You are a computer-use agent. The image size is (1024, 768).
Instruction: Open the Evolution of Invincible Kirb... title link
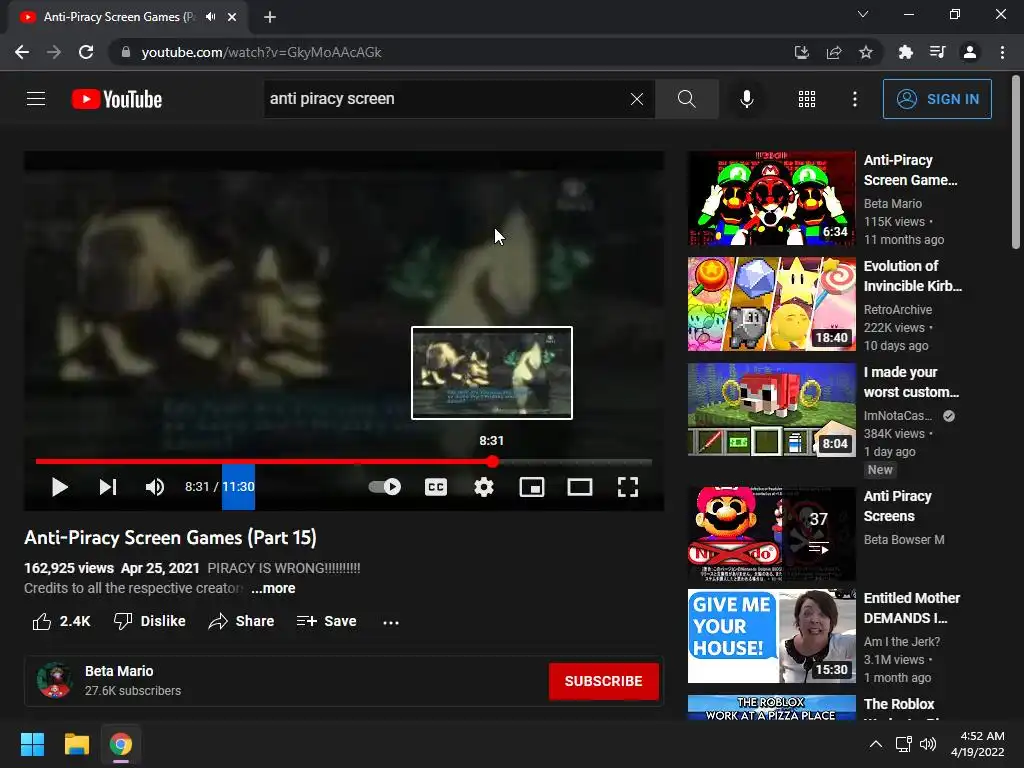click(912, 276)
